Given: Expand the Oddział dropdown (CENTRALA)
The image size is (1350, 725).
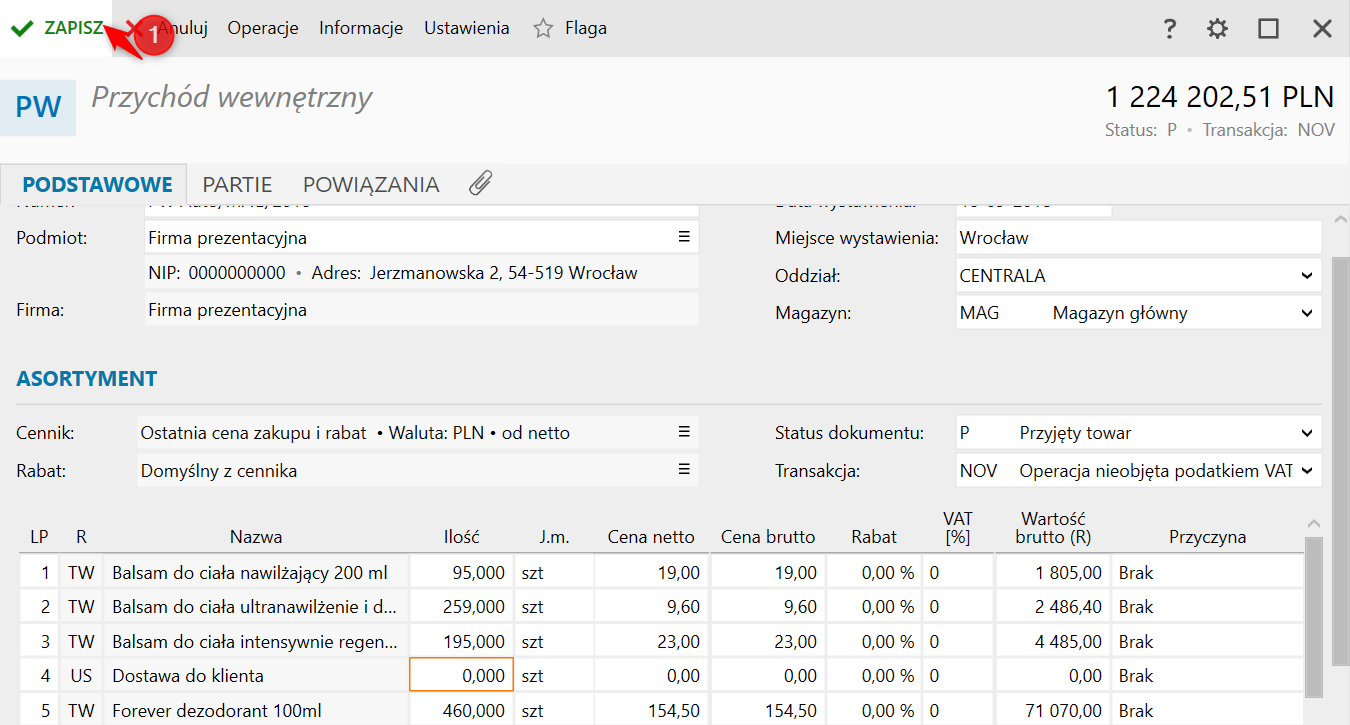Looking at the screenshot, I should (x=1306, y=276).
